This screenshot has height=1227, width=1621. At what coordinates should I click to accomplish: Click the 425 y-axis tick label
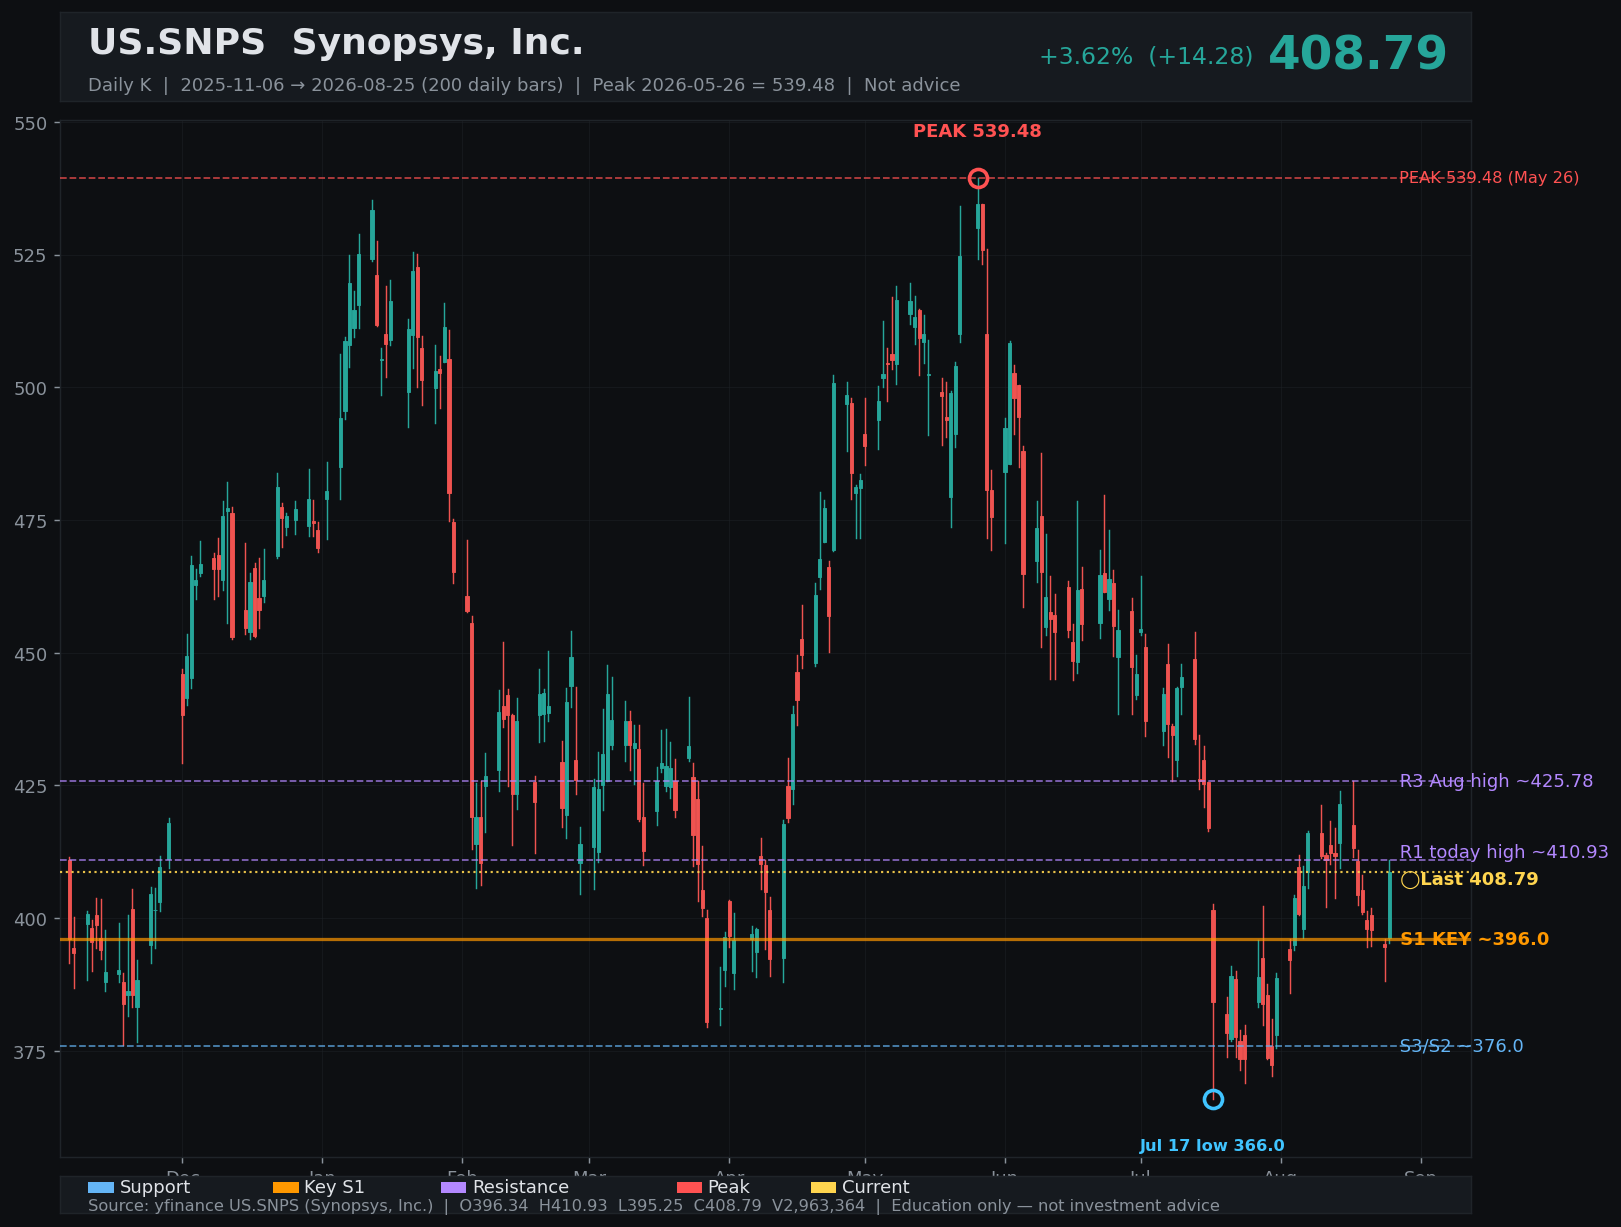pos(31,786)
